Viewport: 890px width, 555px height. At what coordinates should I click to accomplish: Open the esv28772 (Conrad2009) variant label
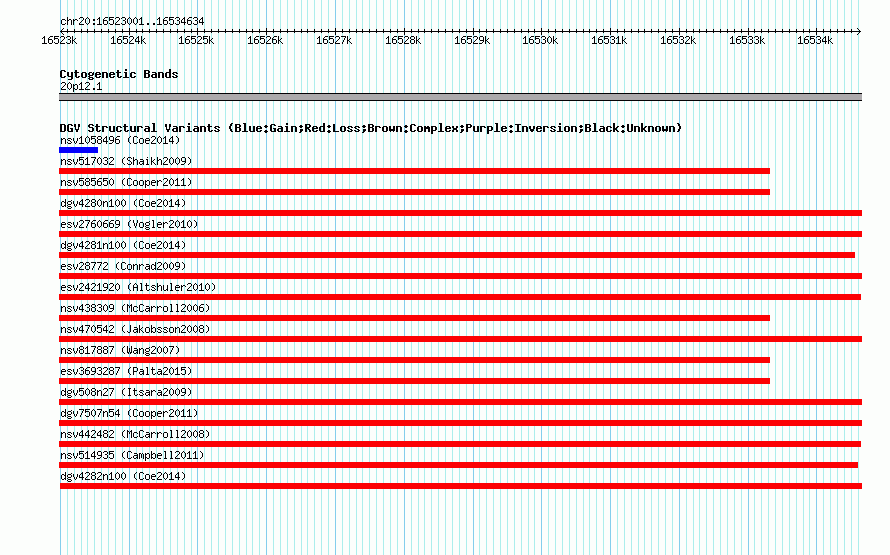point(123,266)
